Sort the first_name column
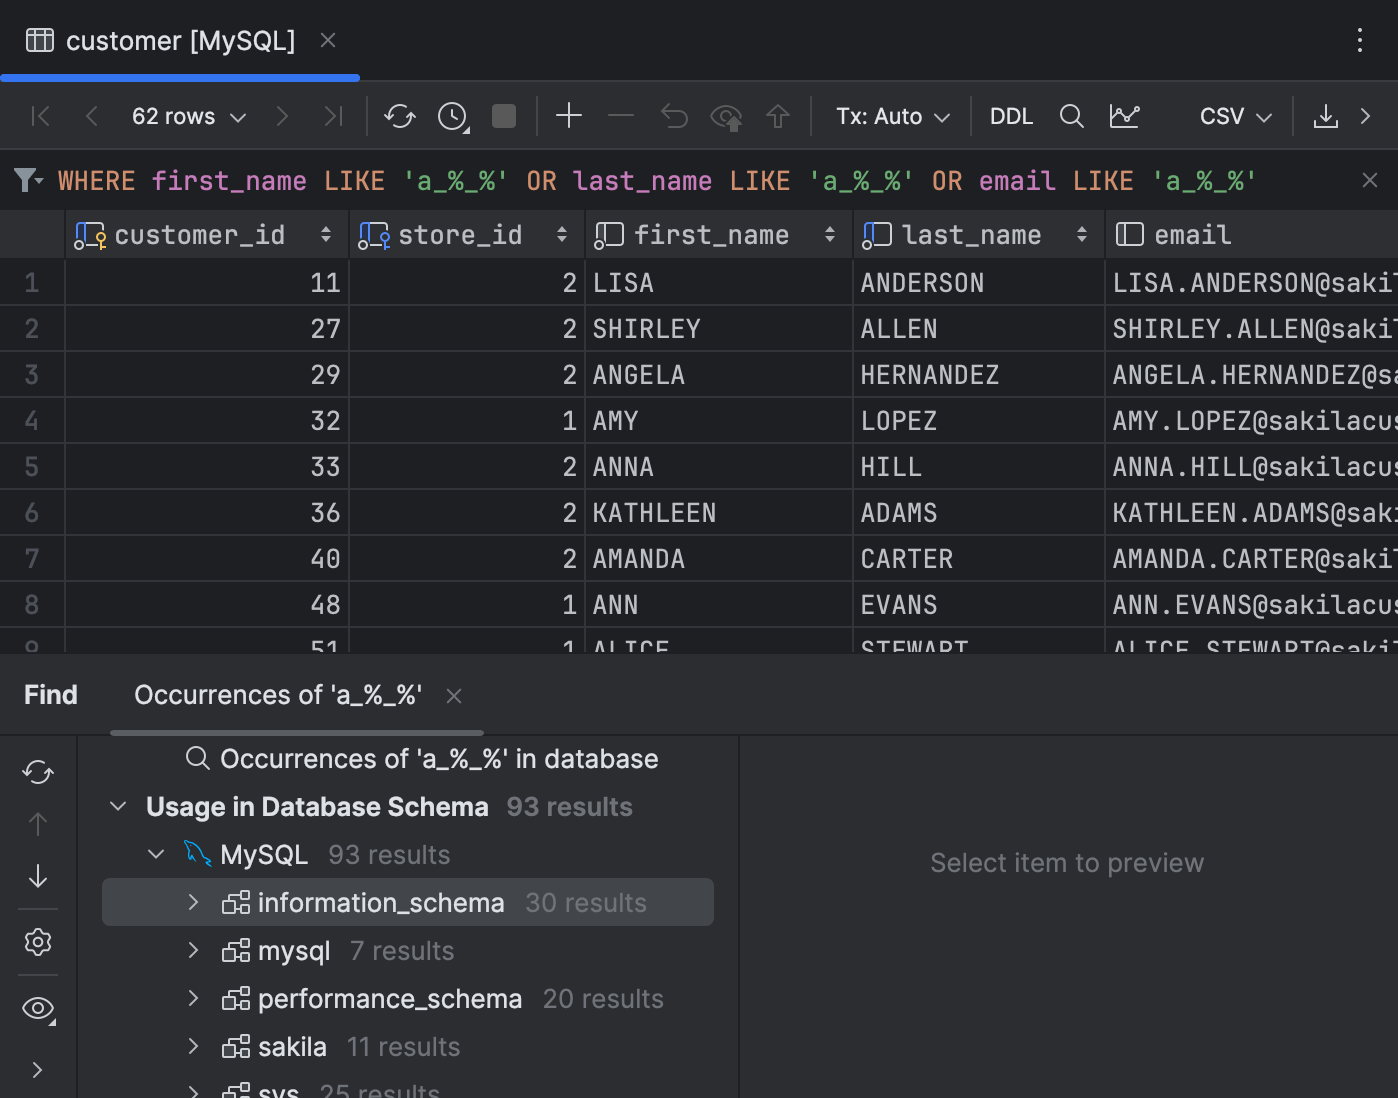1398x1098 pixels. point(830,234)
